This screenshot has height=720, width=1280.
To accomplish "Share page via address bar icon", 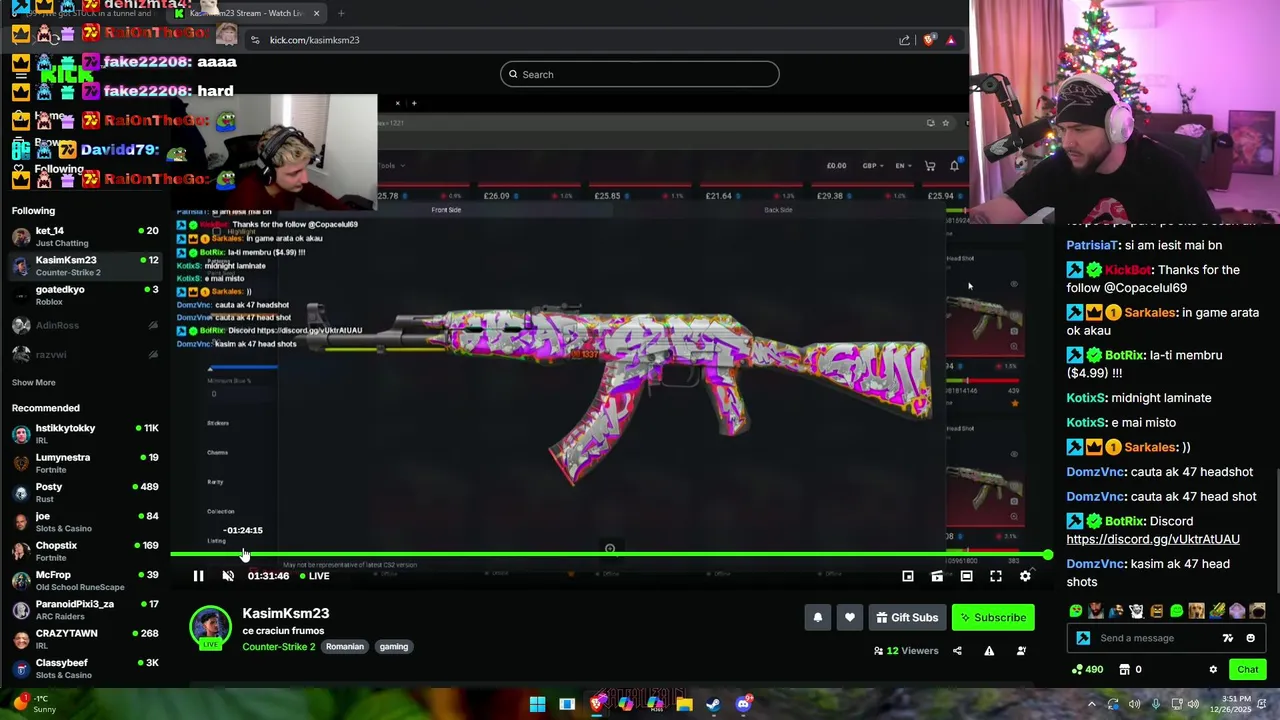I will [x=904, y=40].
